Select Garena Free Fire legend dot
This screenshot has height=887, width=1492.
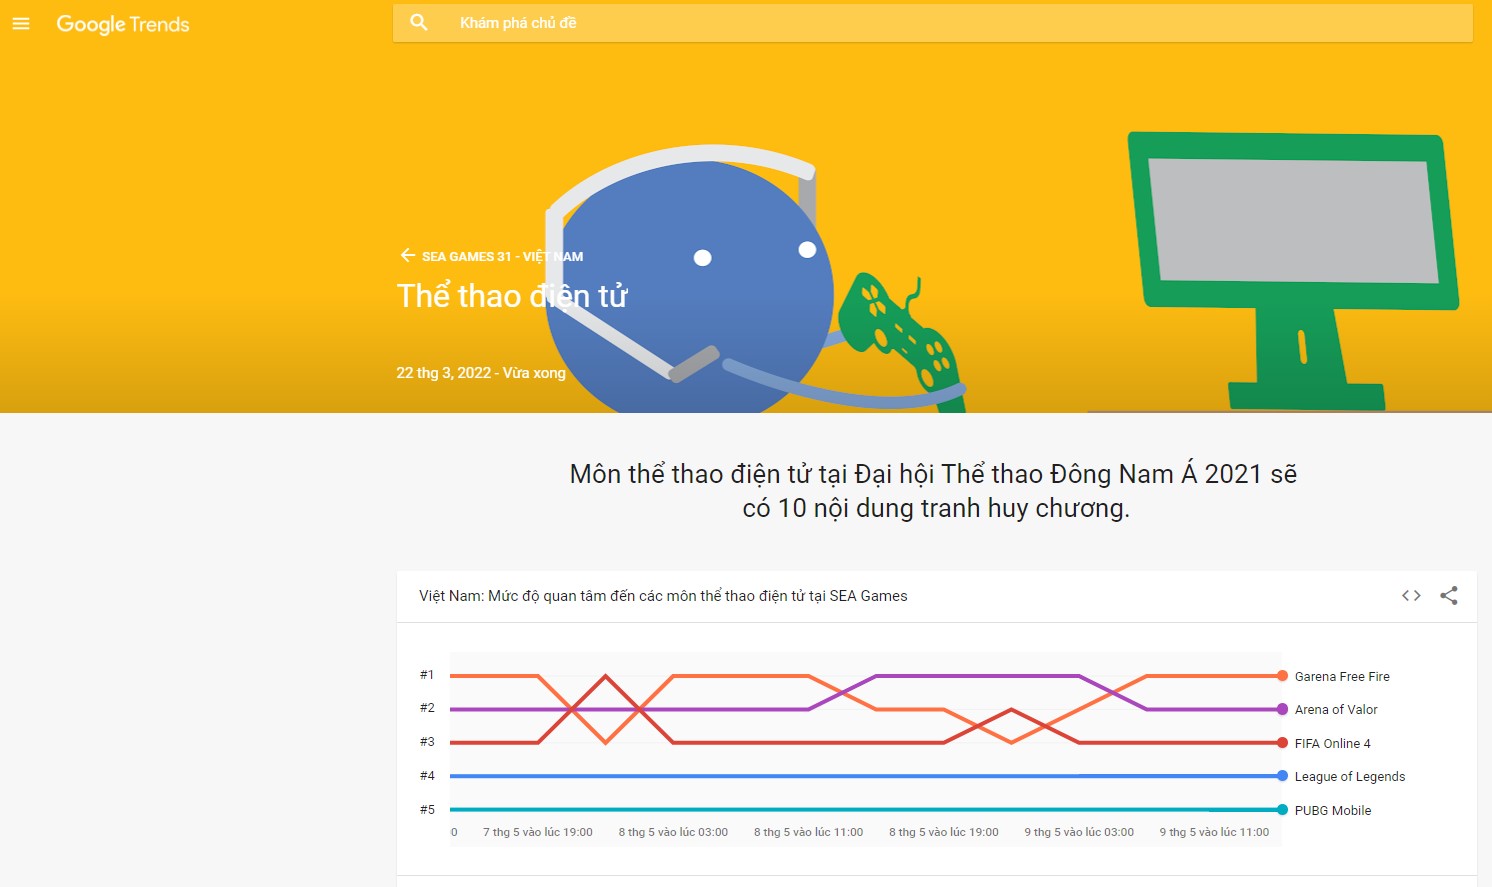1282,676
